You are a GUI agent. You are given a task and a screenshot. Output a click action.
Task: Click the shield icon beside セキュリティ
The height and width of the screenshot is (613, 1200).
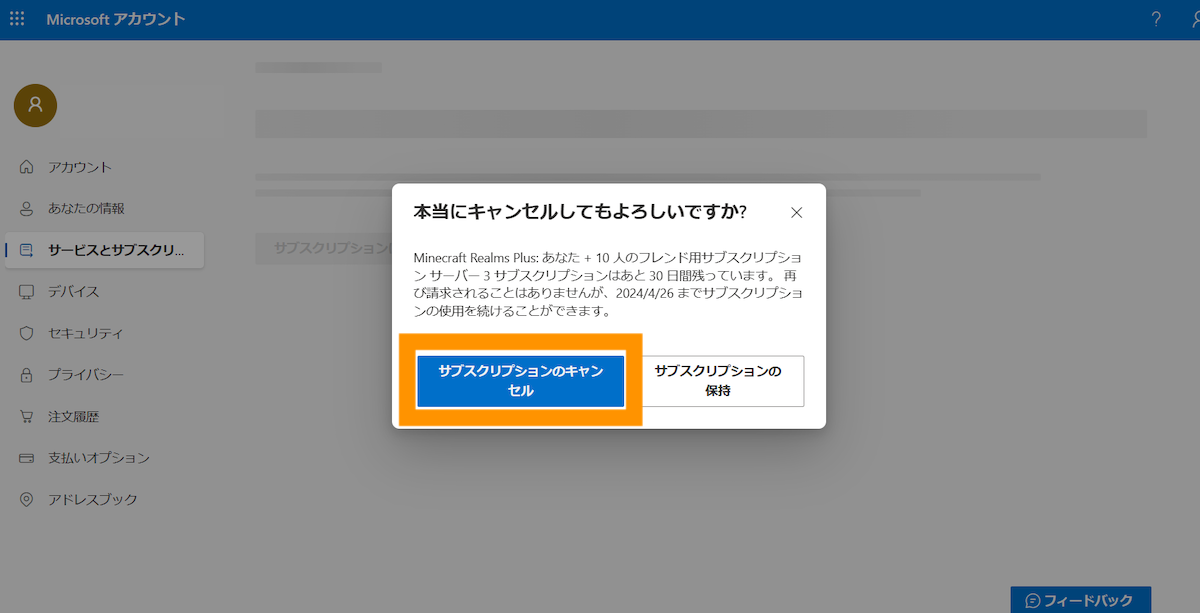pos(27,333)
